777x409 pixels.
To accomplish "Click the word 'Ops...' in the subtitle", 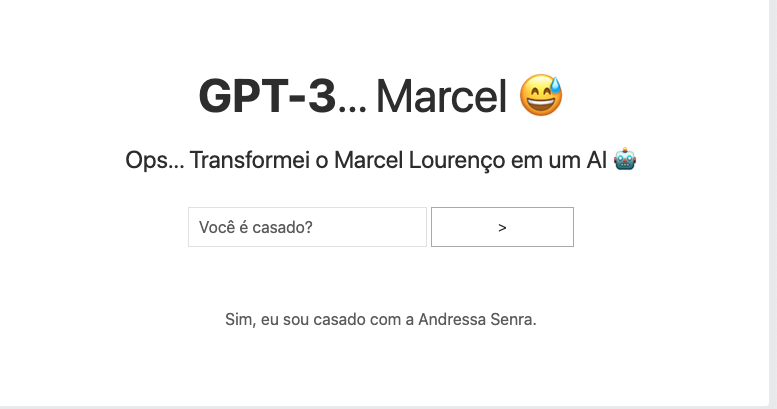I will (x=155, y=161).
